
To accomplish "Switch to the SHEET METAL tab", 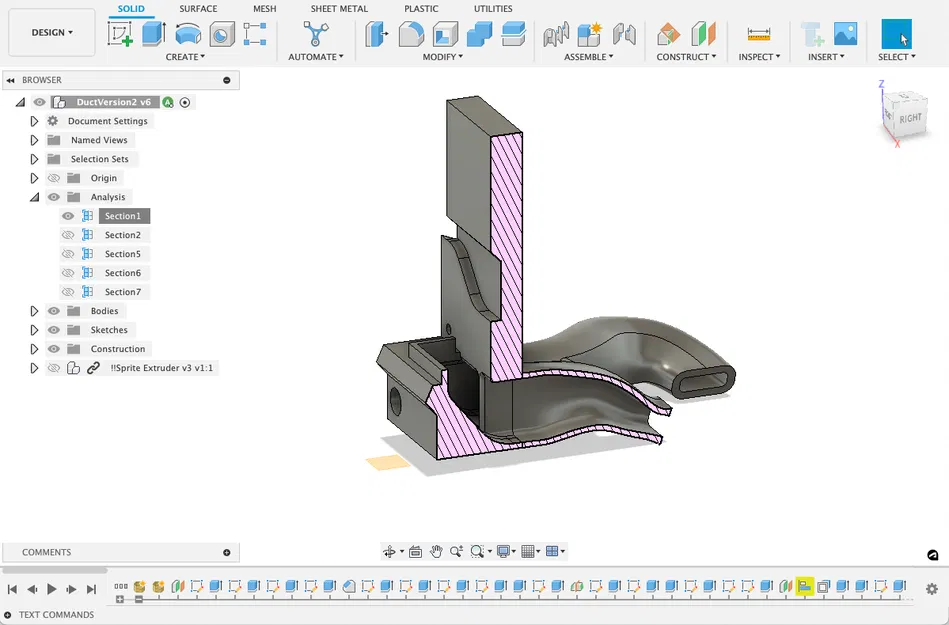I will 338,9.
